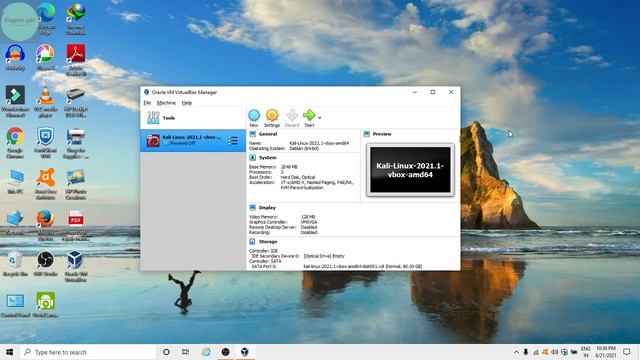Viewport: 640px width, 360px height.
Task: Open the File menu
Action: 147,103
